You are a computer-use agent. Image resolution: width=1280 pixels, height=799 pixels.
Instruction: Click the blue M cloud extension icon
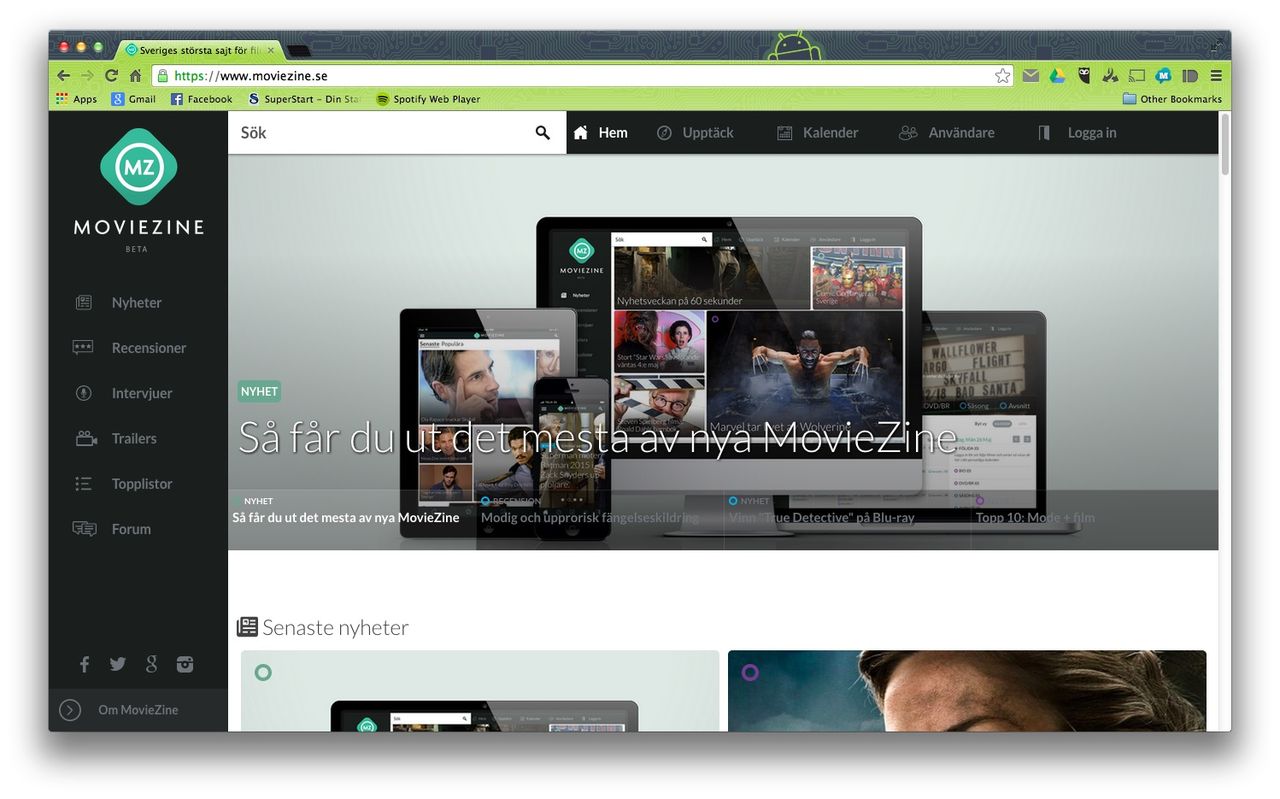[1163, 76]
